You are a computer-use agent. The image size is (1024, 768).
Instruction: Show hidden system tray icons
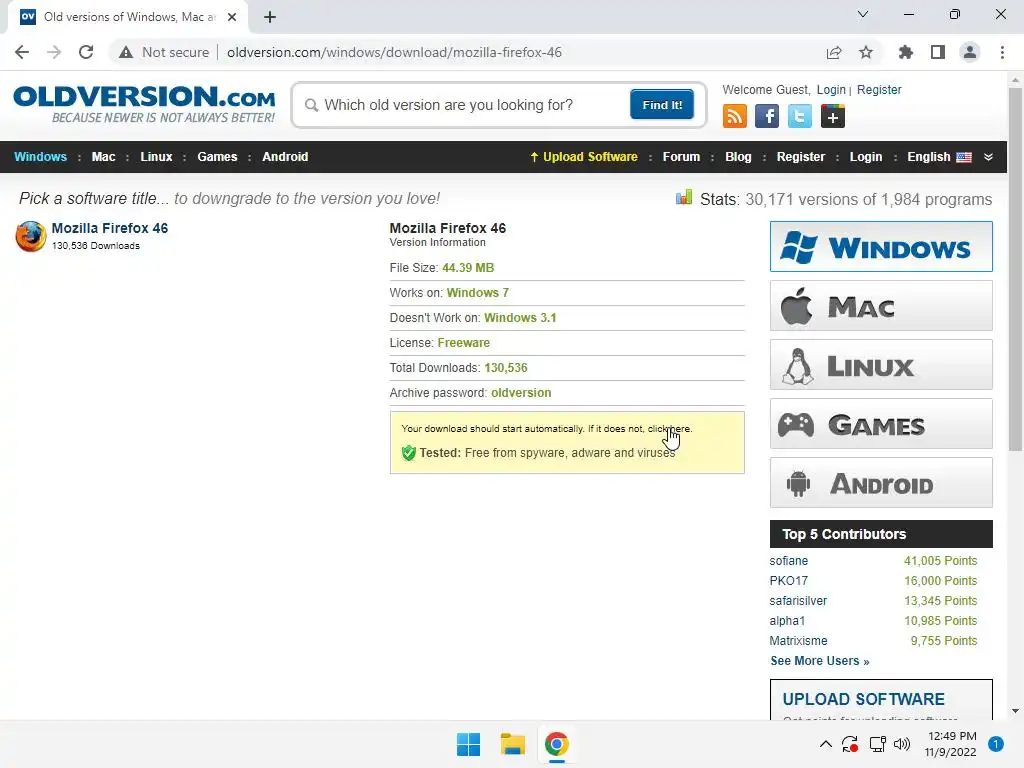[x=825, y=744]
